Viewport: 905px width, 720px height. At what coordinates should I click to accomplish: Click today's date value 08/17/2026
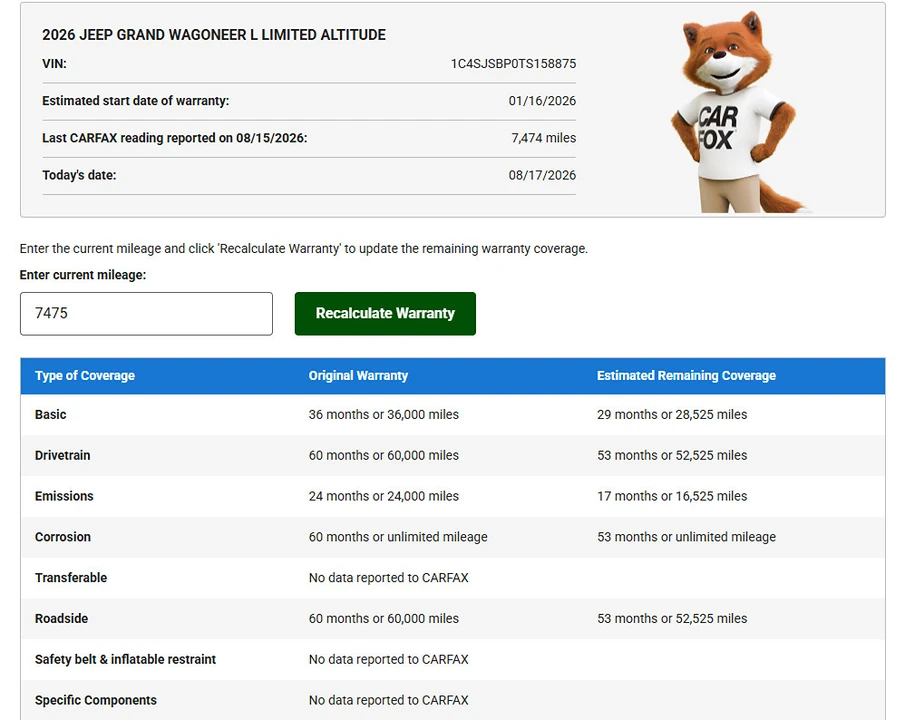click(x=542, y=176)
